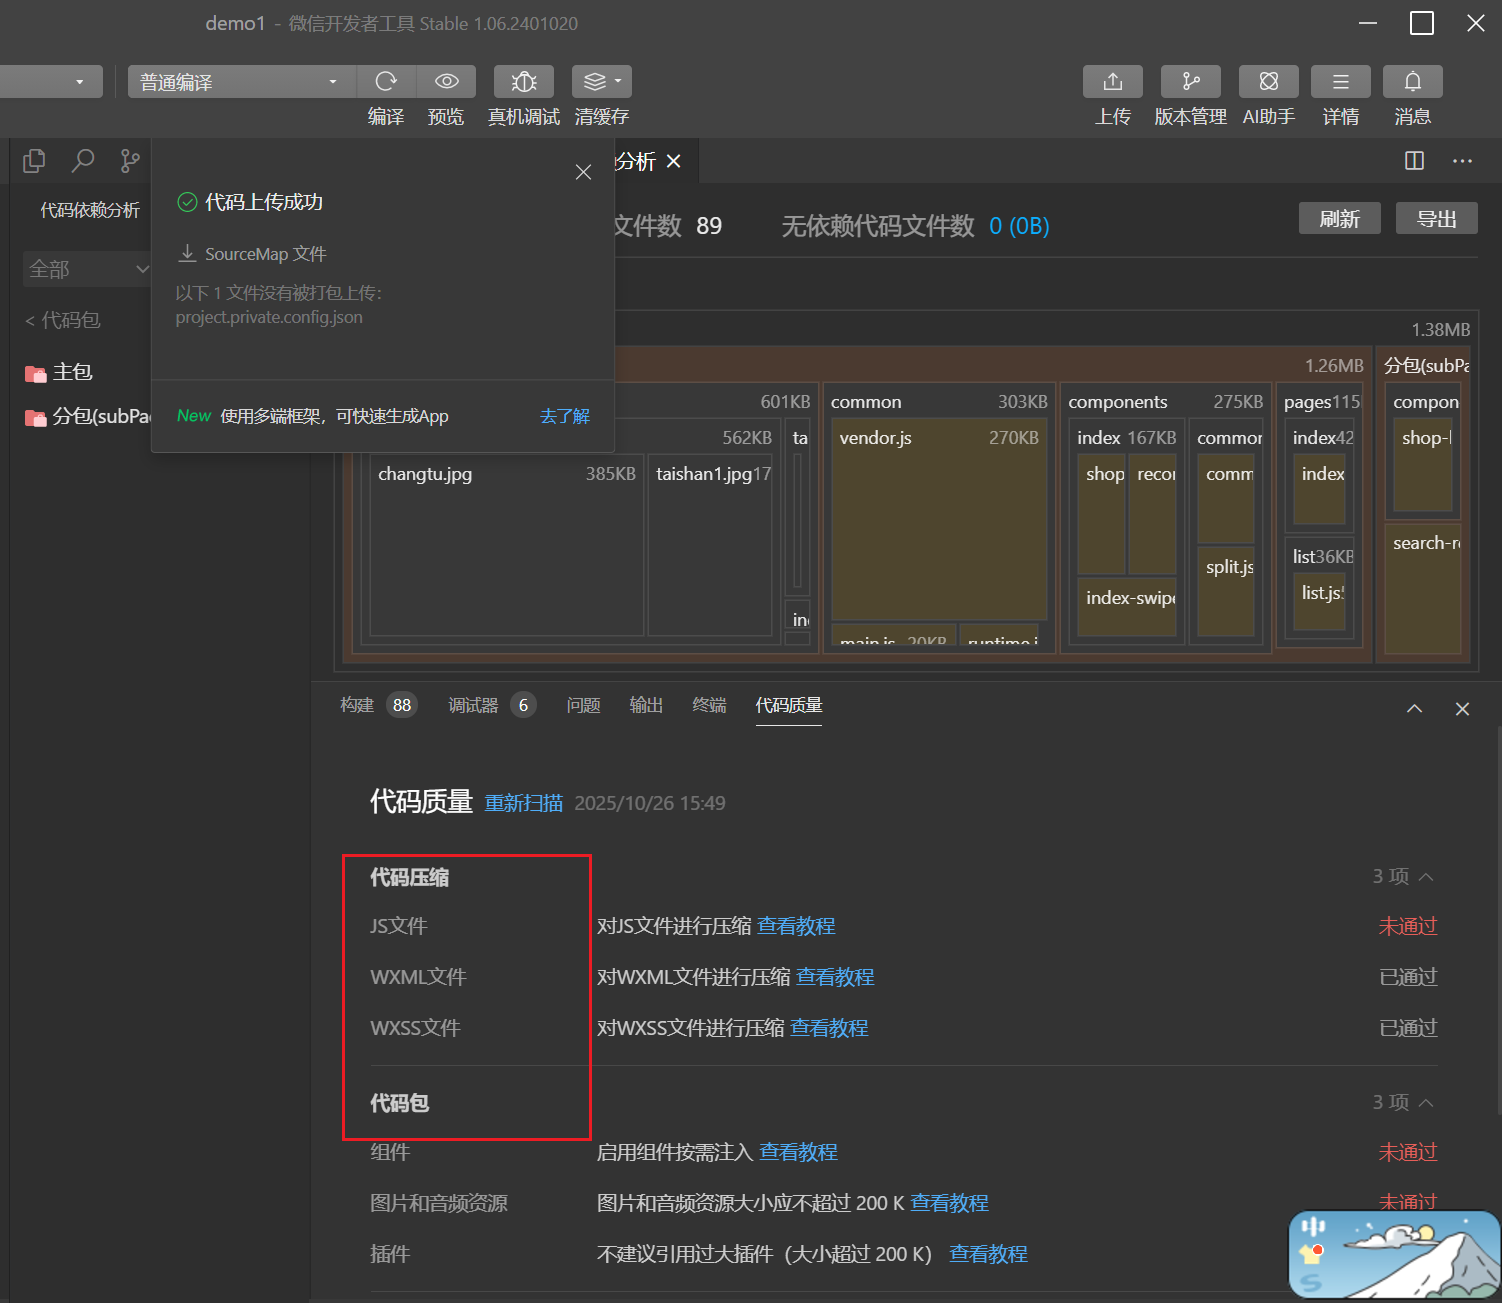The width and height of the screenshot is (1502, 1303).
Task: Open the source control sidebar icon
Action: point(130,160)
